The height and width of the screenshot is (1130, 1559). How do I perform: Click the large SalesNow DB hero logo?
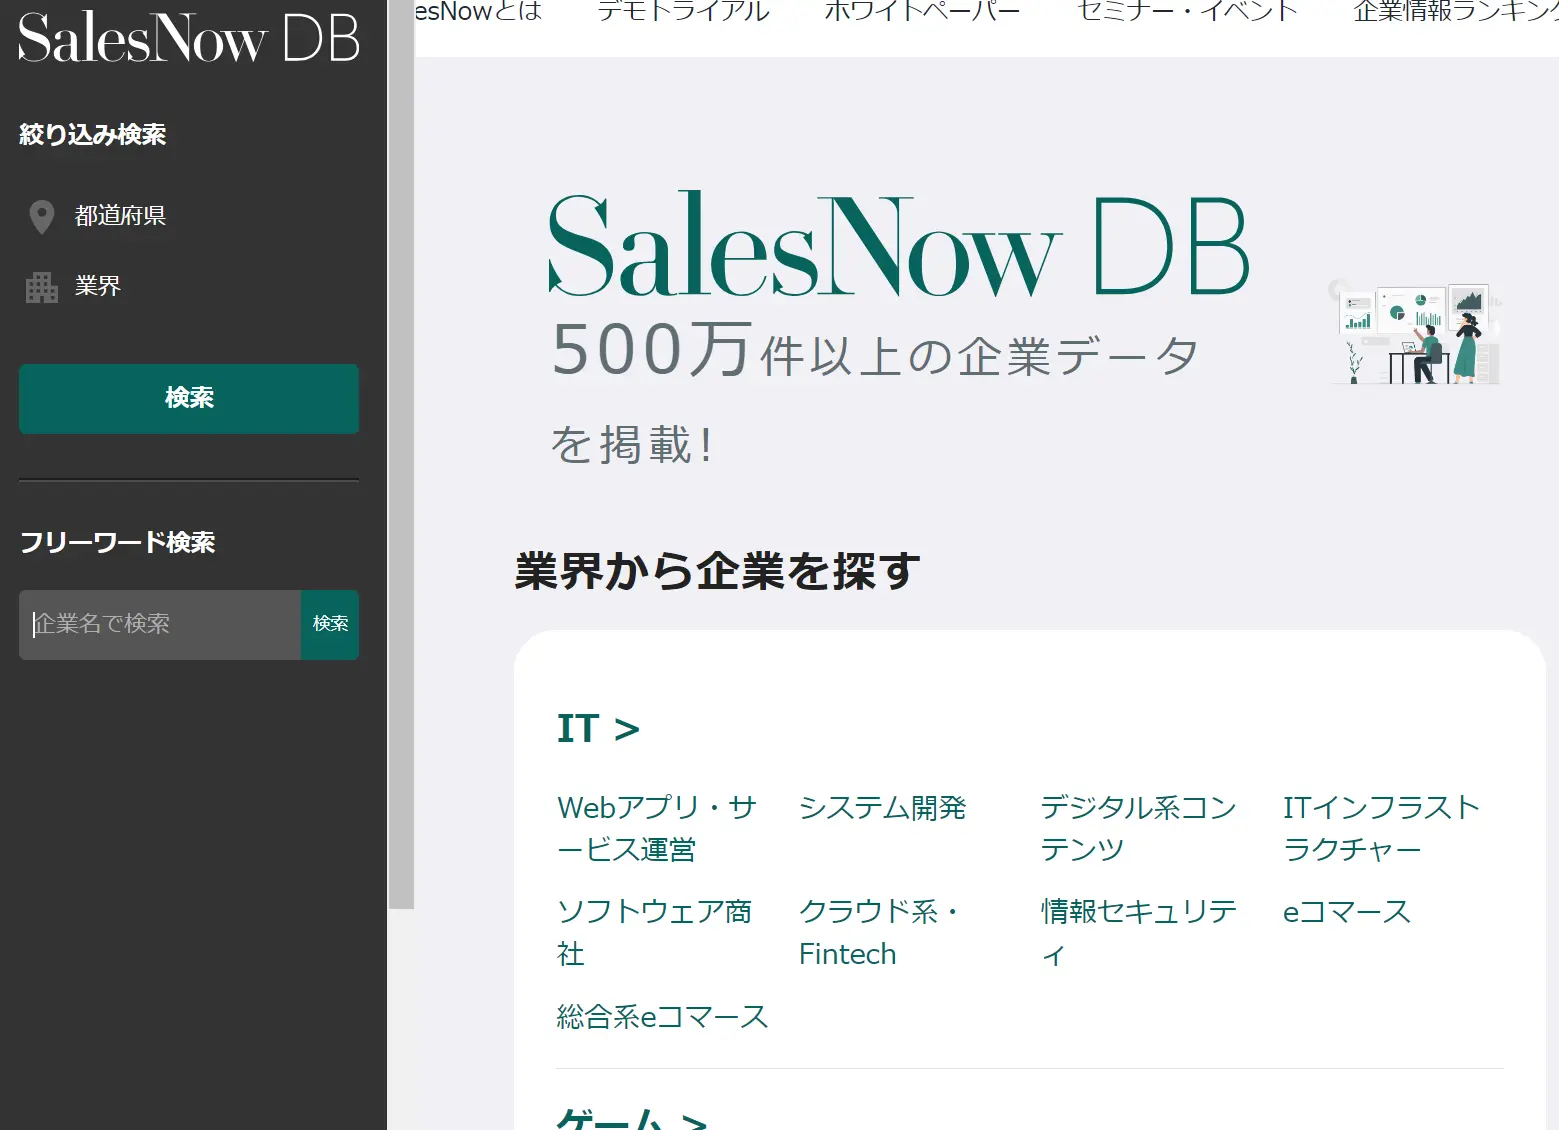[x=899, y=245]
